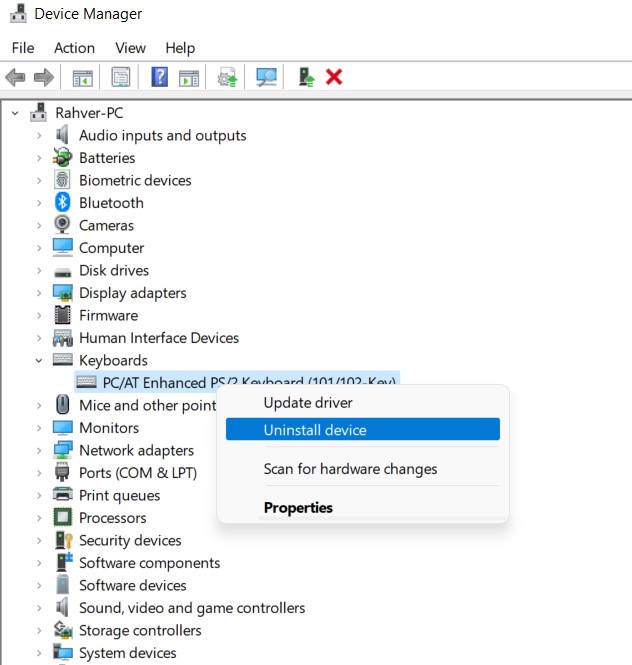Select the Firmware category label
The image size is (632, 665).
(109, 316)
